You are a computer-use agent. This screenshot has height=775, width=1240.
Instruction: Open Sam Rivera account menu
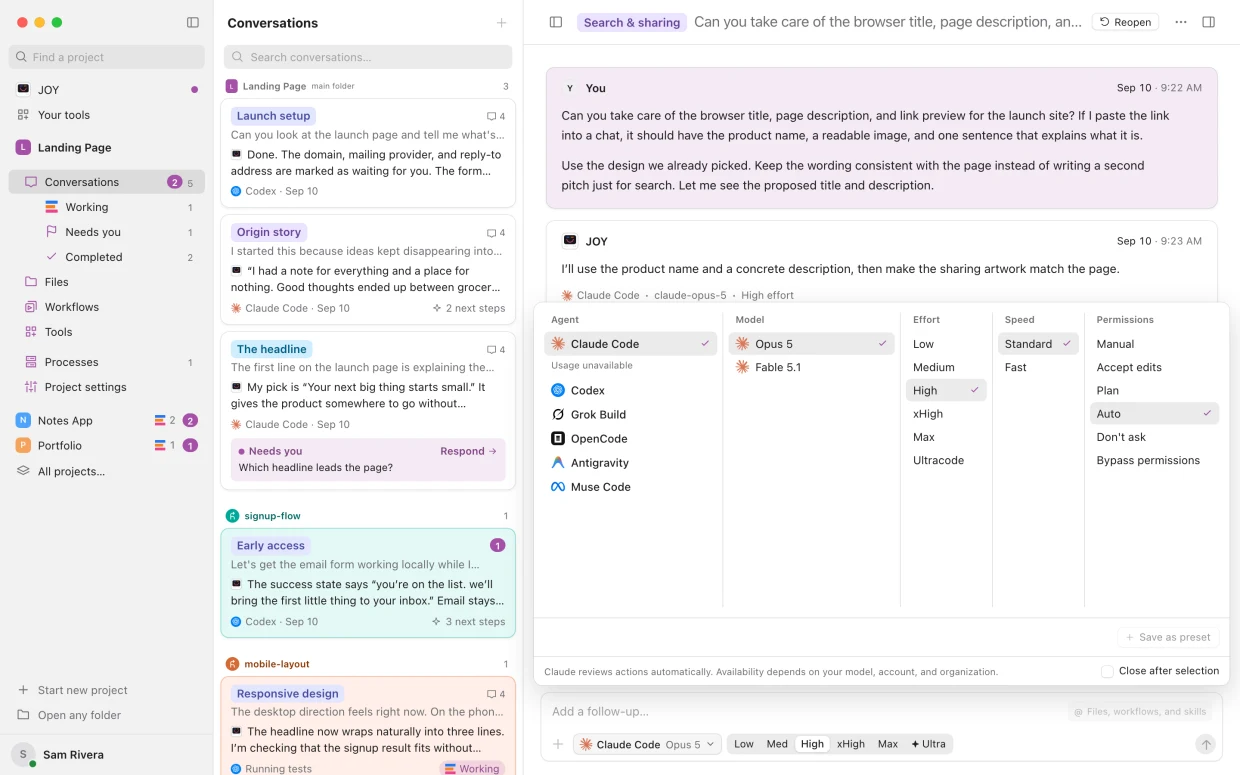pyautogui.click(x=106, y=755)
